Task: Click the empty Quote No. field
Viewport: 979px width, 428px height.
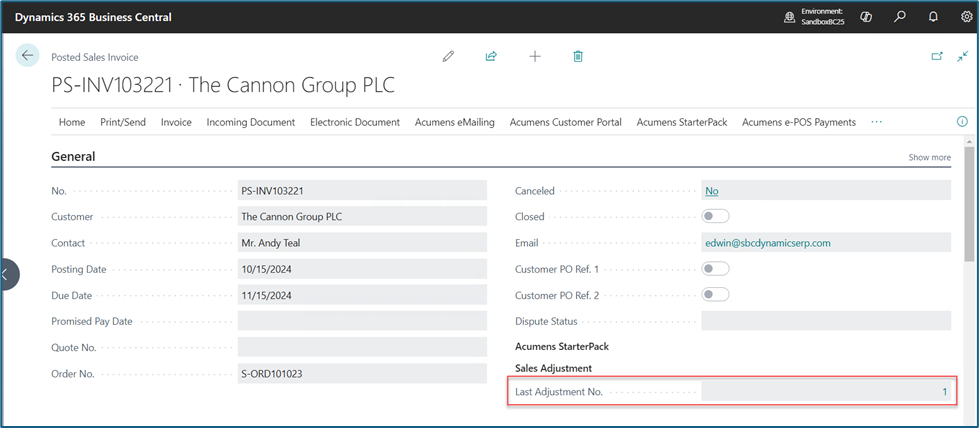Action: pyautogui.click(x=362, y=347)
